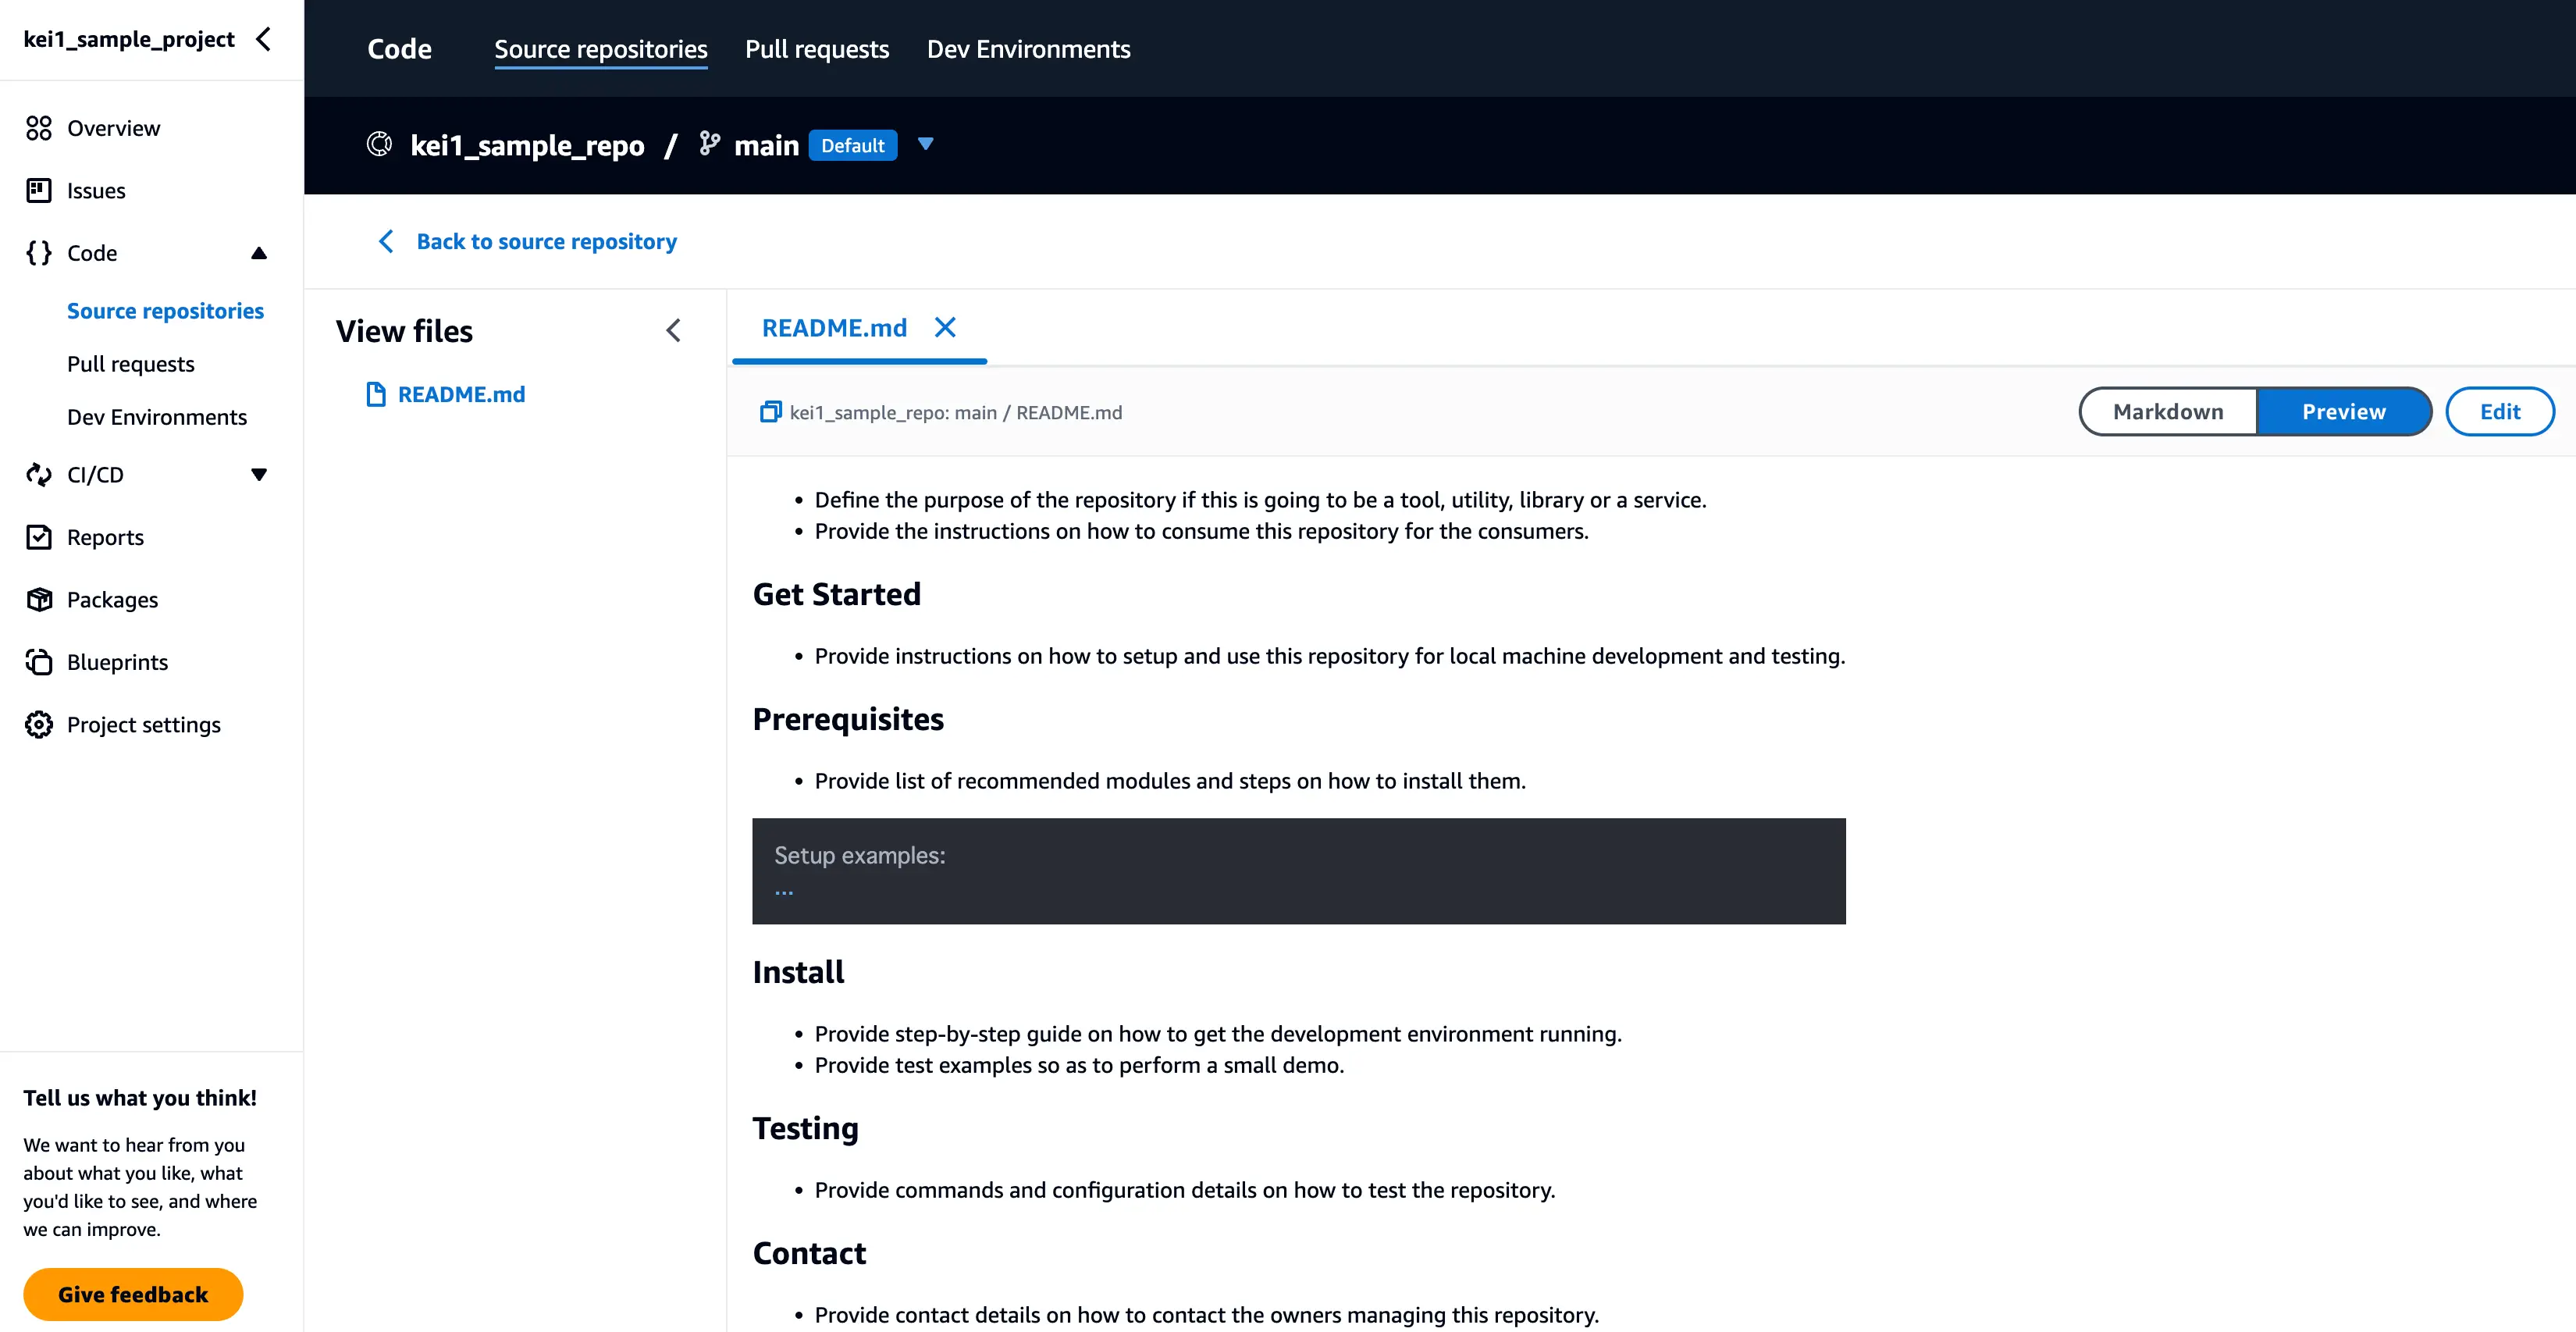Click the Packages box icon
This screenshot has height=1332, width=2576.
coord(39,600)
